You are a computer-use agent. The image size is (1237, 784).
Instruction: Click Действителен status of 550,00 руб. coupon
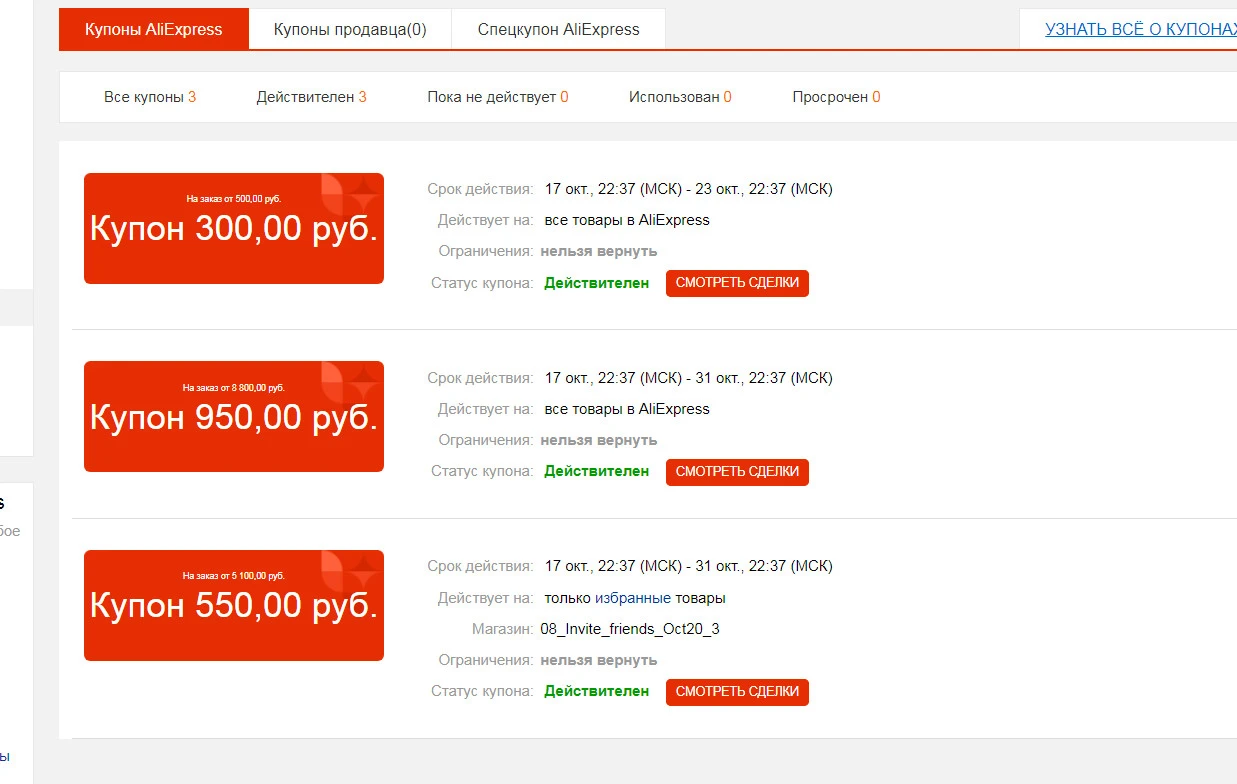(596, 691)
